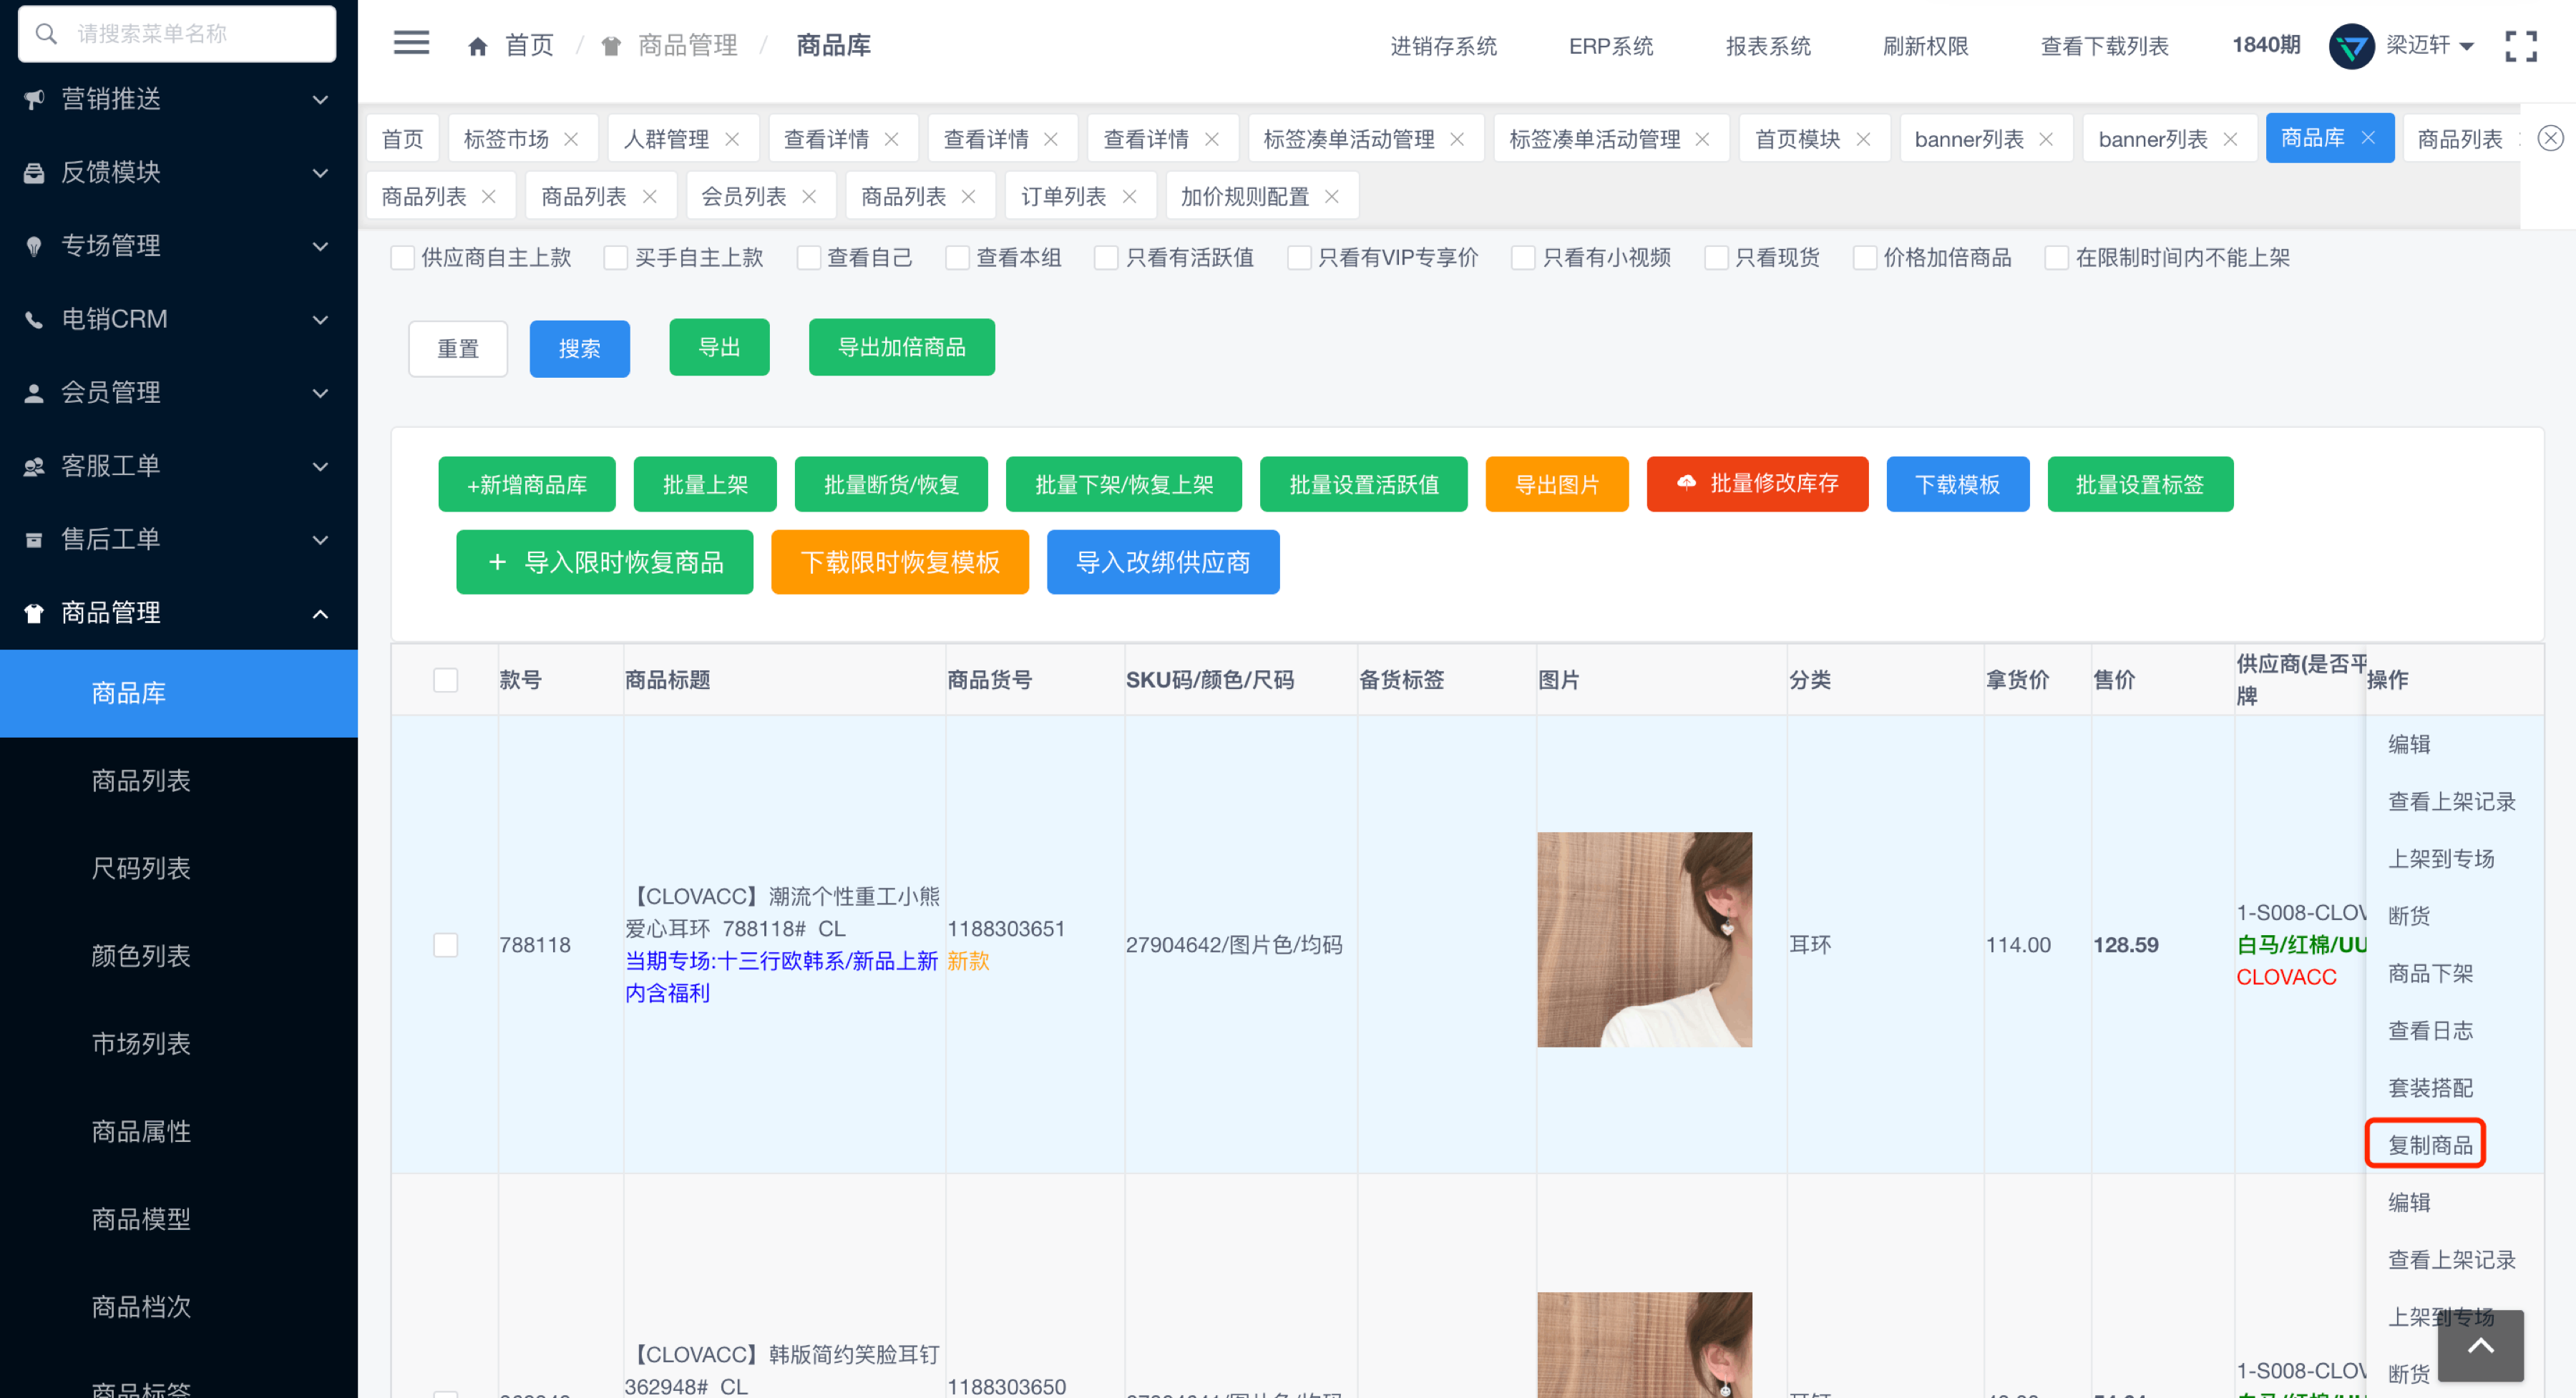Viewport: 2576px width, 1398px height.
Task: Expand the 反馈模块 menu chevron
Action: point(320,173)
